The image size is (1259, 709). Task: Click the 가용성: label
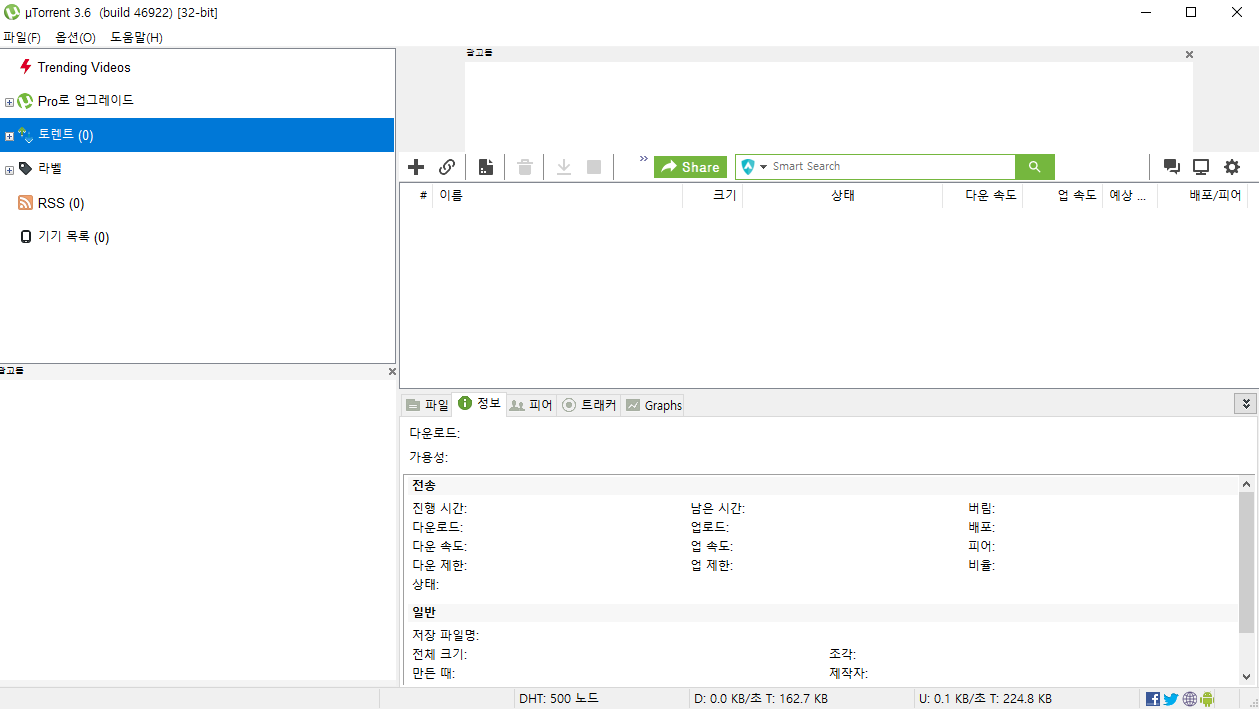pyautogui.click(x=429, y=457)
